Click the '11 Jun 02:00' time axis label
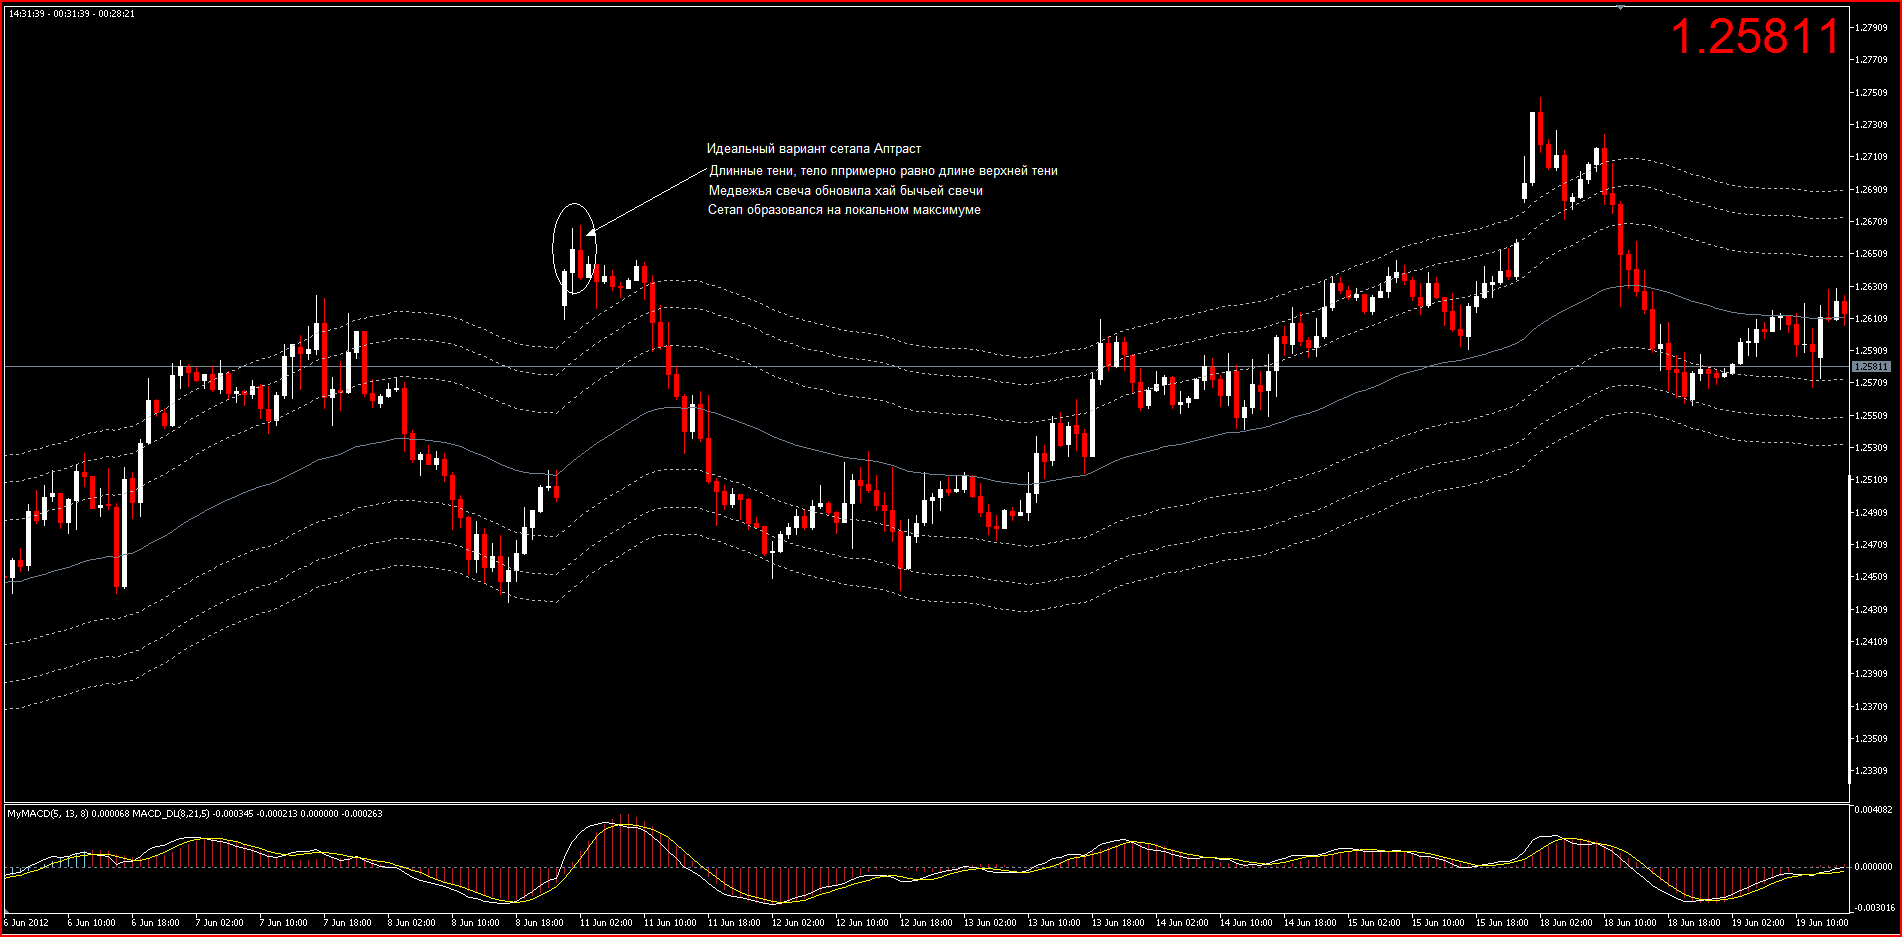Viewport: 1902px width, 937px height. coord(606,923)
